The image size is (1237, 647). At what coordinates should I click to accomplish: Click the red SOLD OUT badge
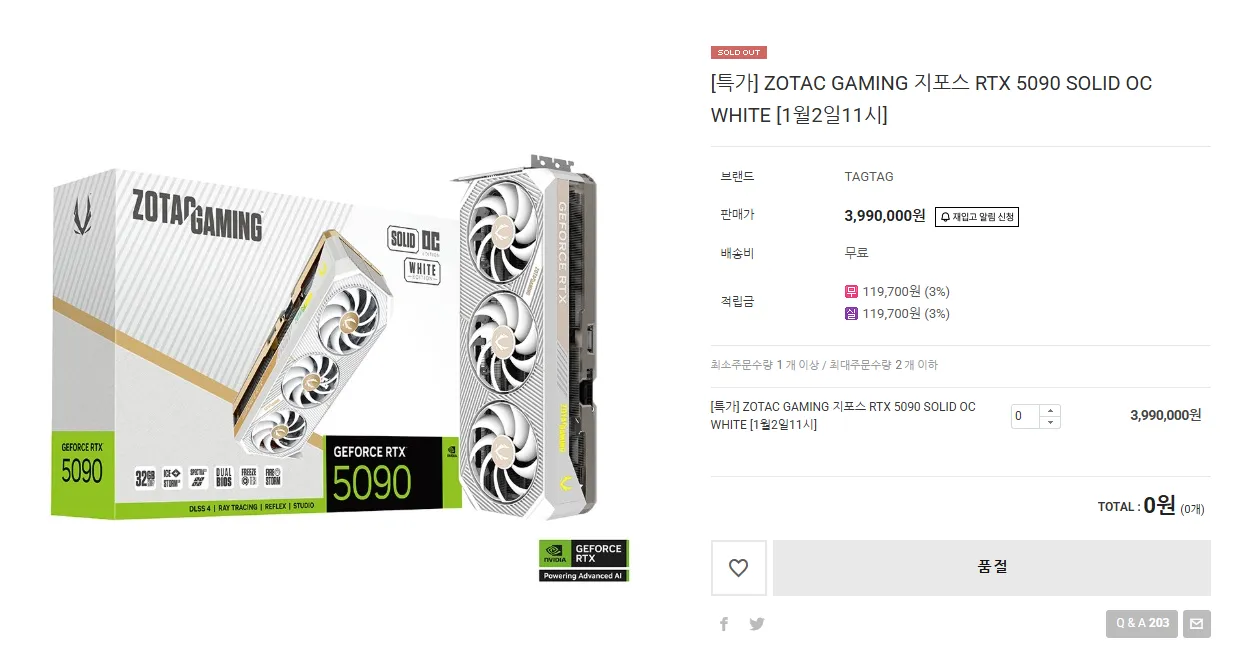tap(739, 52)
